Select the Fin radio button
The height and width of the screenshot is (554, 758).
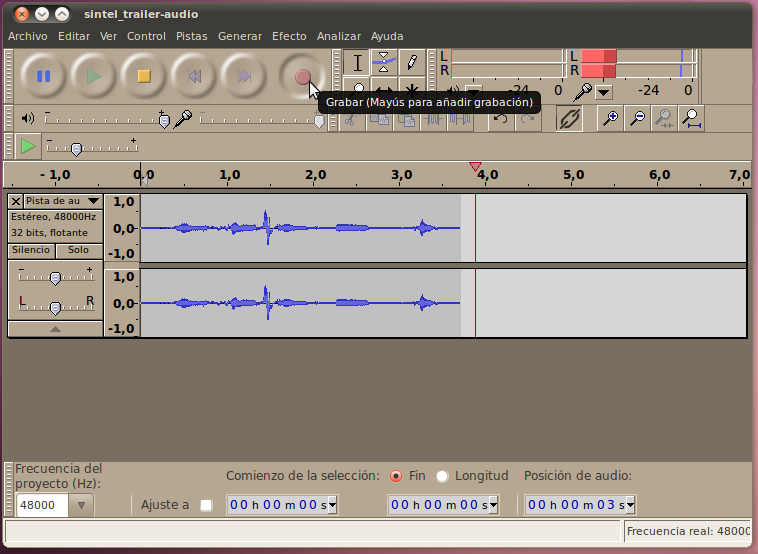(x=396, y=476)
